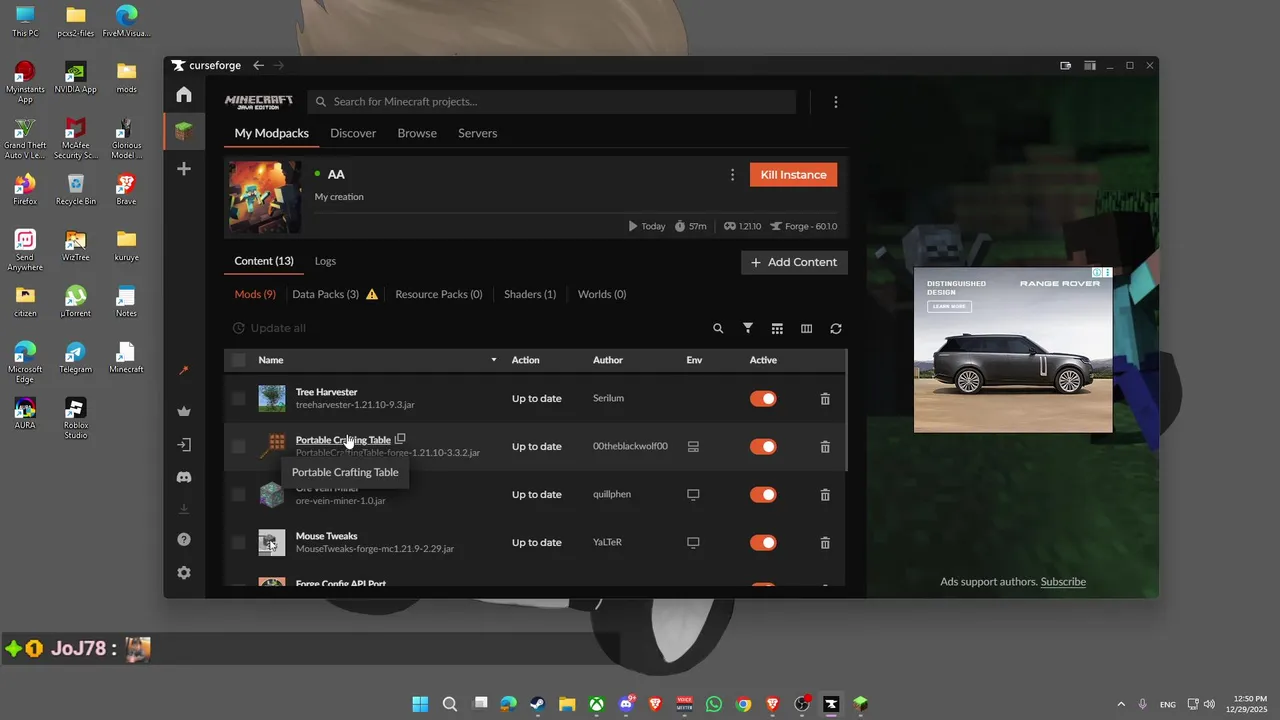Open Telegram desktop shortcut
This screenshot has width=1280, height=720.
(75, 358)
